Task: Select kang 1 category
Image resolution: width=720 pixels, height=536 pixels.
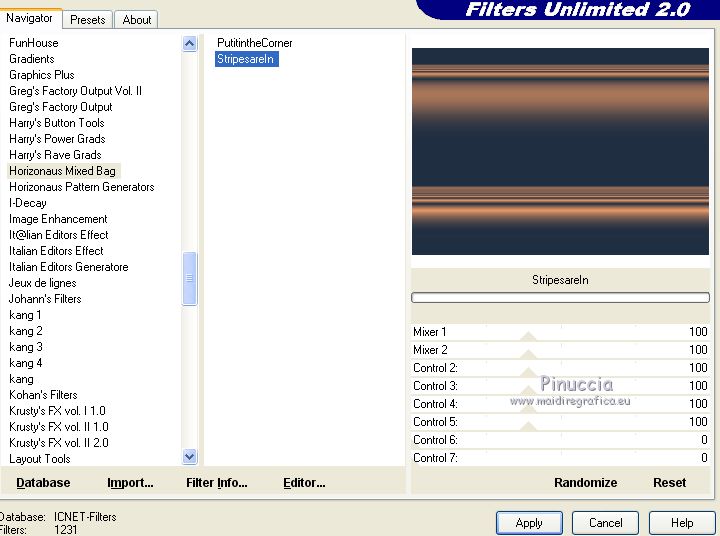Action: coord(25,315)
